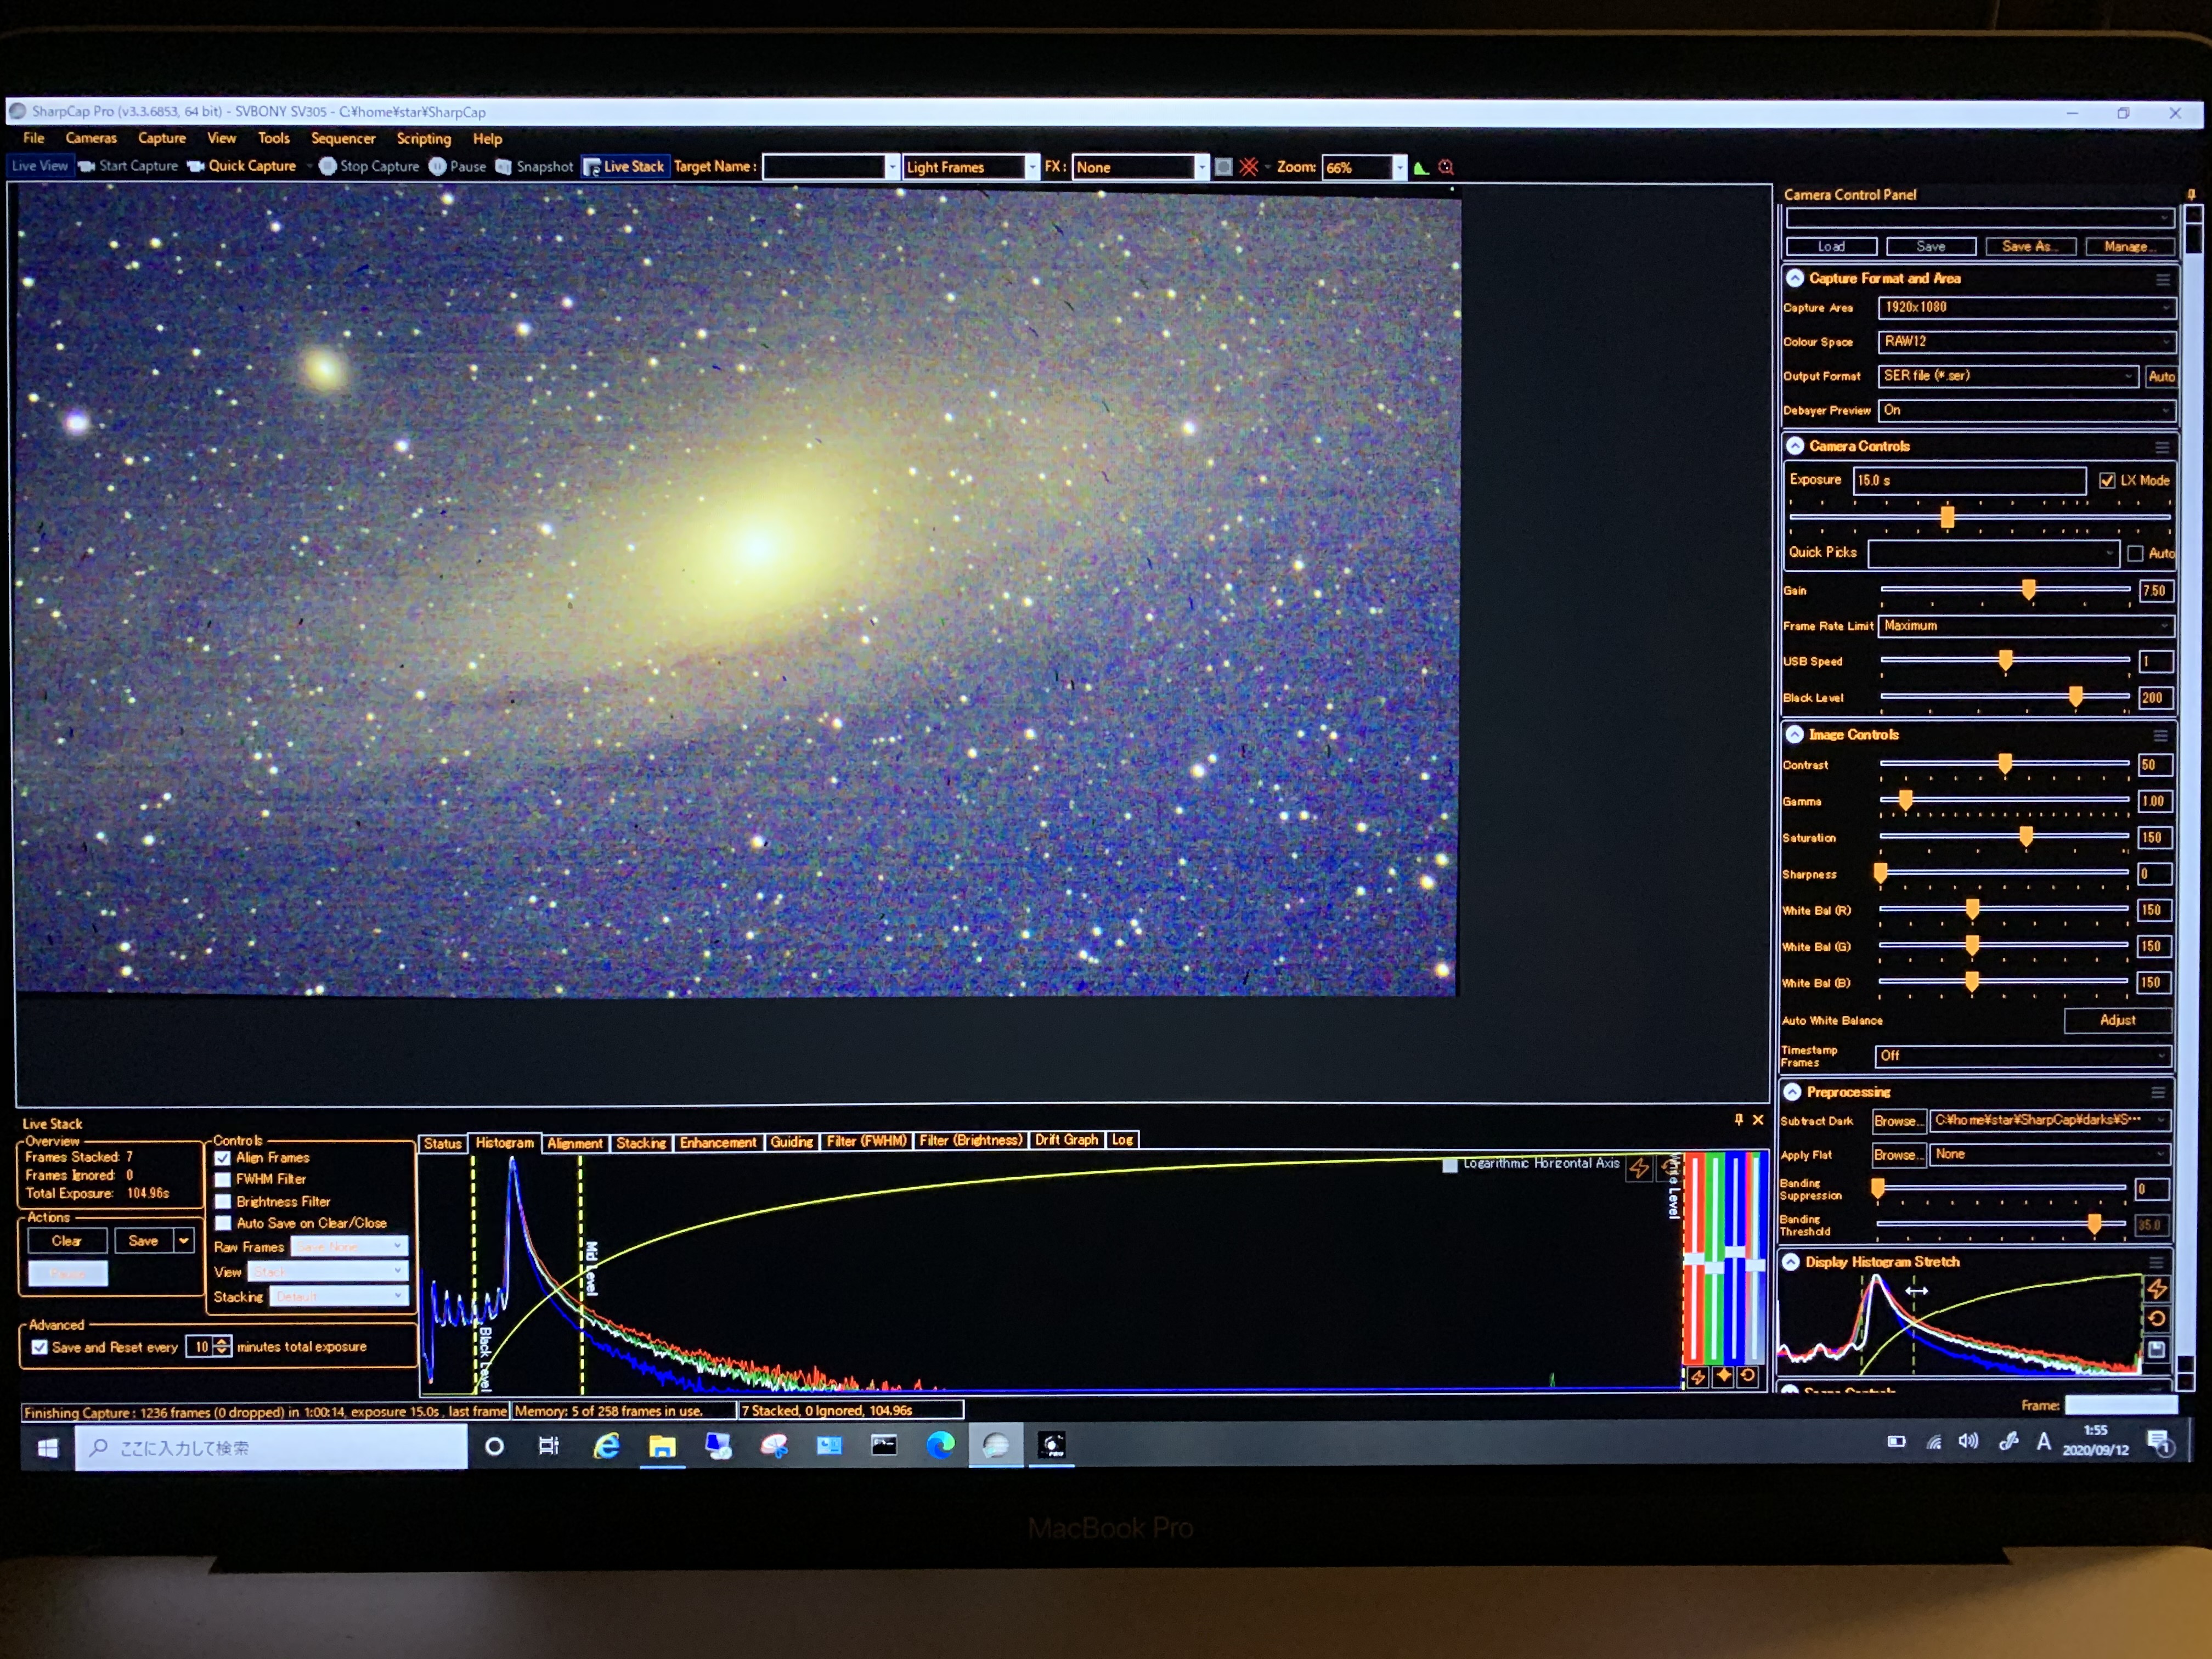Click the Manage profiles button
The height and width of the screenshot is (1659, 2212).
click(x=2129, y=247)
